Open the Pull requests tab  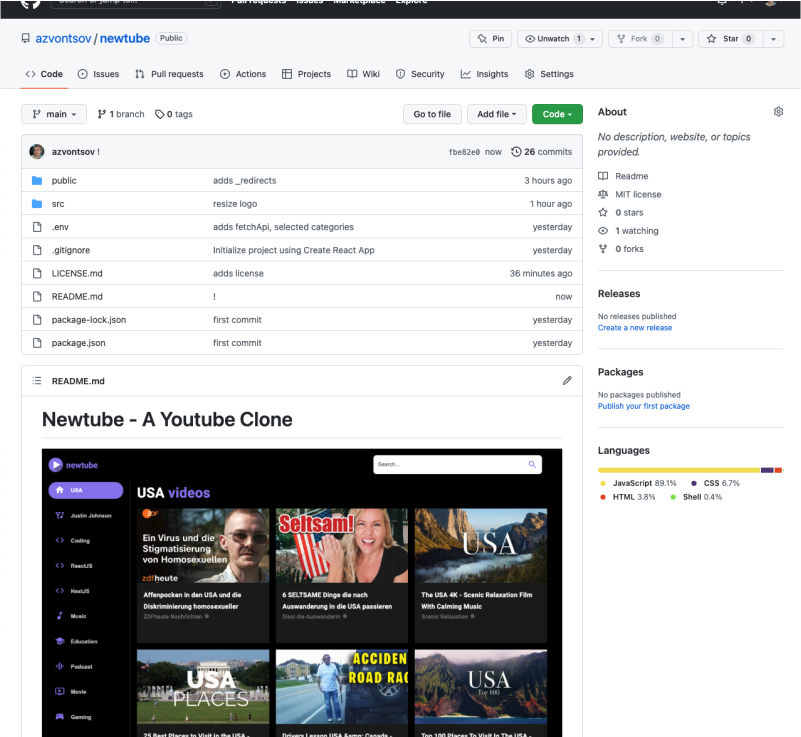pyautogui.click(x=169, y=74)
